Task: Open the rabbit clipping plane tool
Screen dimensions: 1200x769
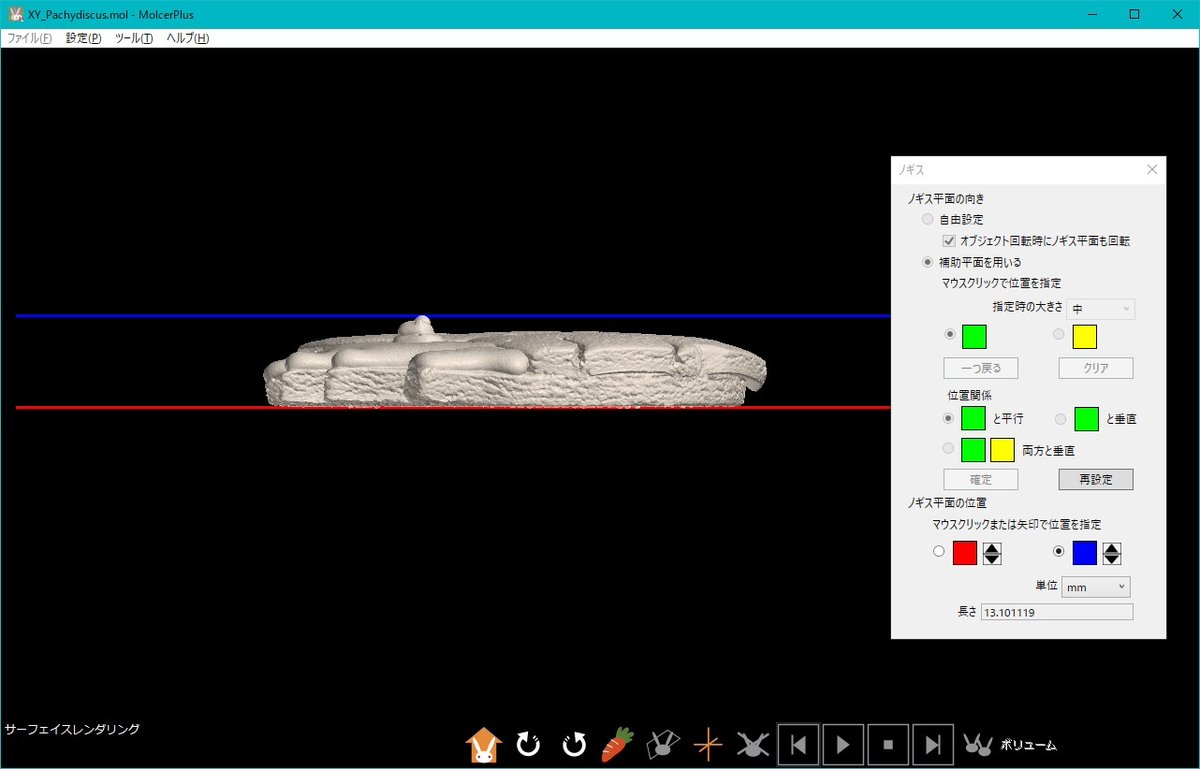Action: 662,744
